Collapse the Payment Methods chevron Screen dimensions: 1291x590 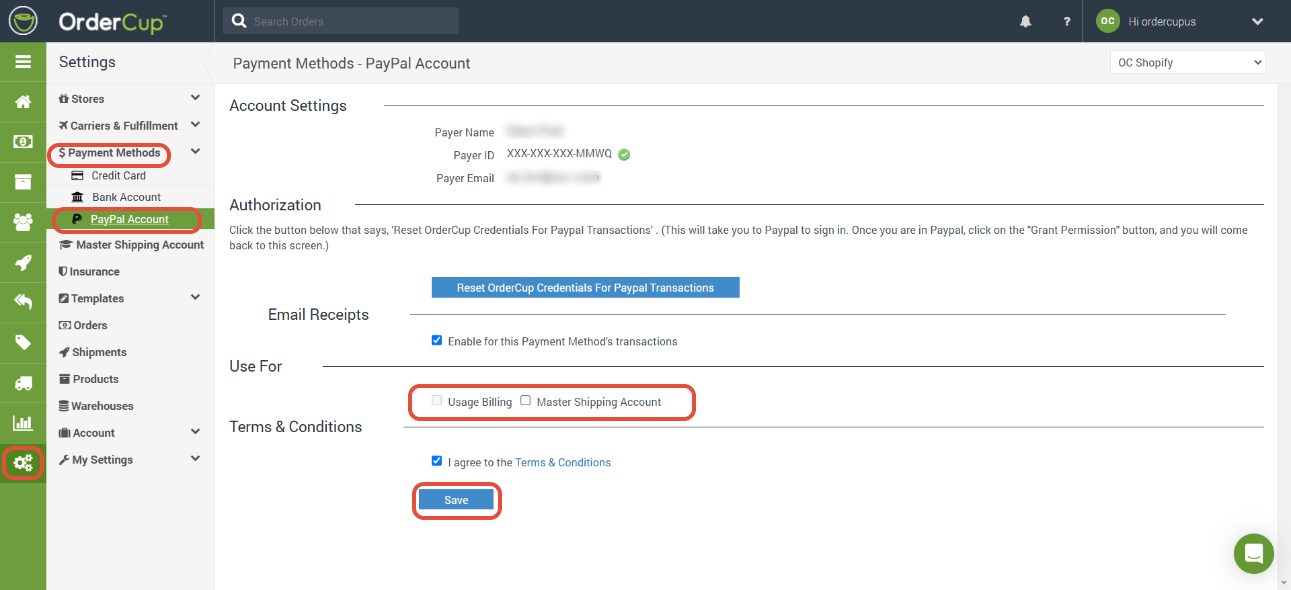coord(195,152)
